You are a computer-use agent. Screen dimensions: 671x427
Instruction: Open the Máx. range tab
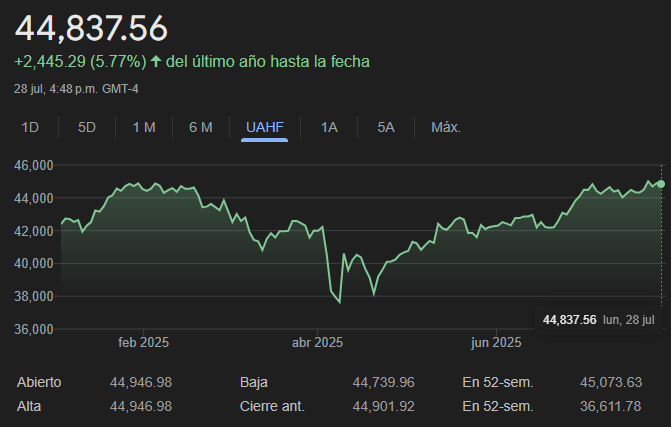(x=446, y=127)
